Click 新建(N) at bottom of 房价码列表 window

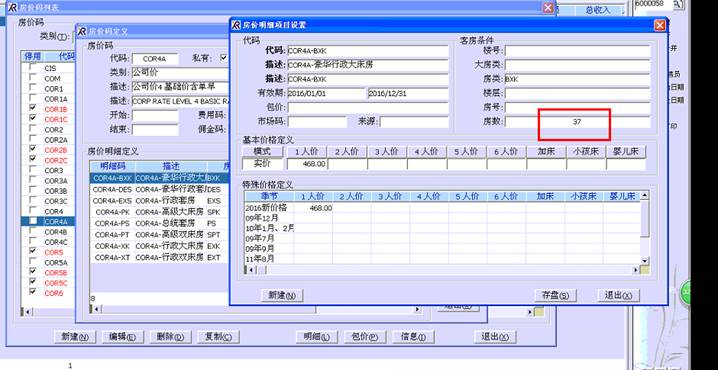(75, 337)
